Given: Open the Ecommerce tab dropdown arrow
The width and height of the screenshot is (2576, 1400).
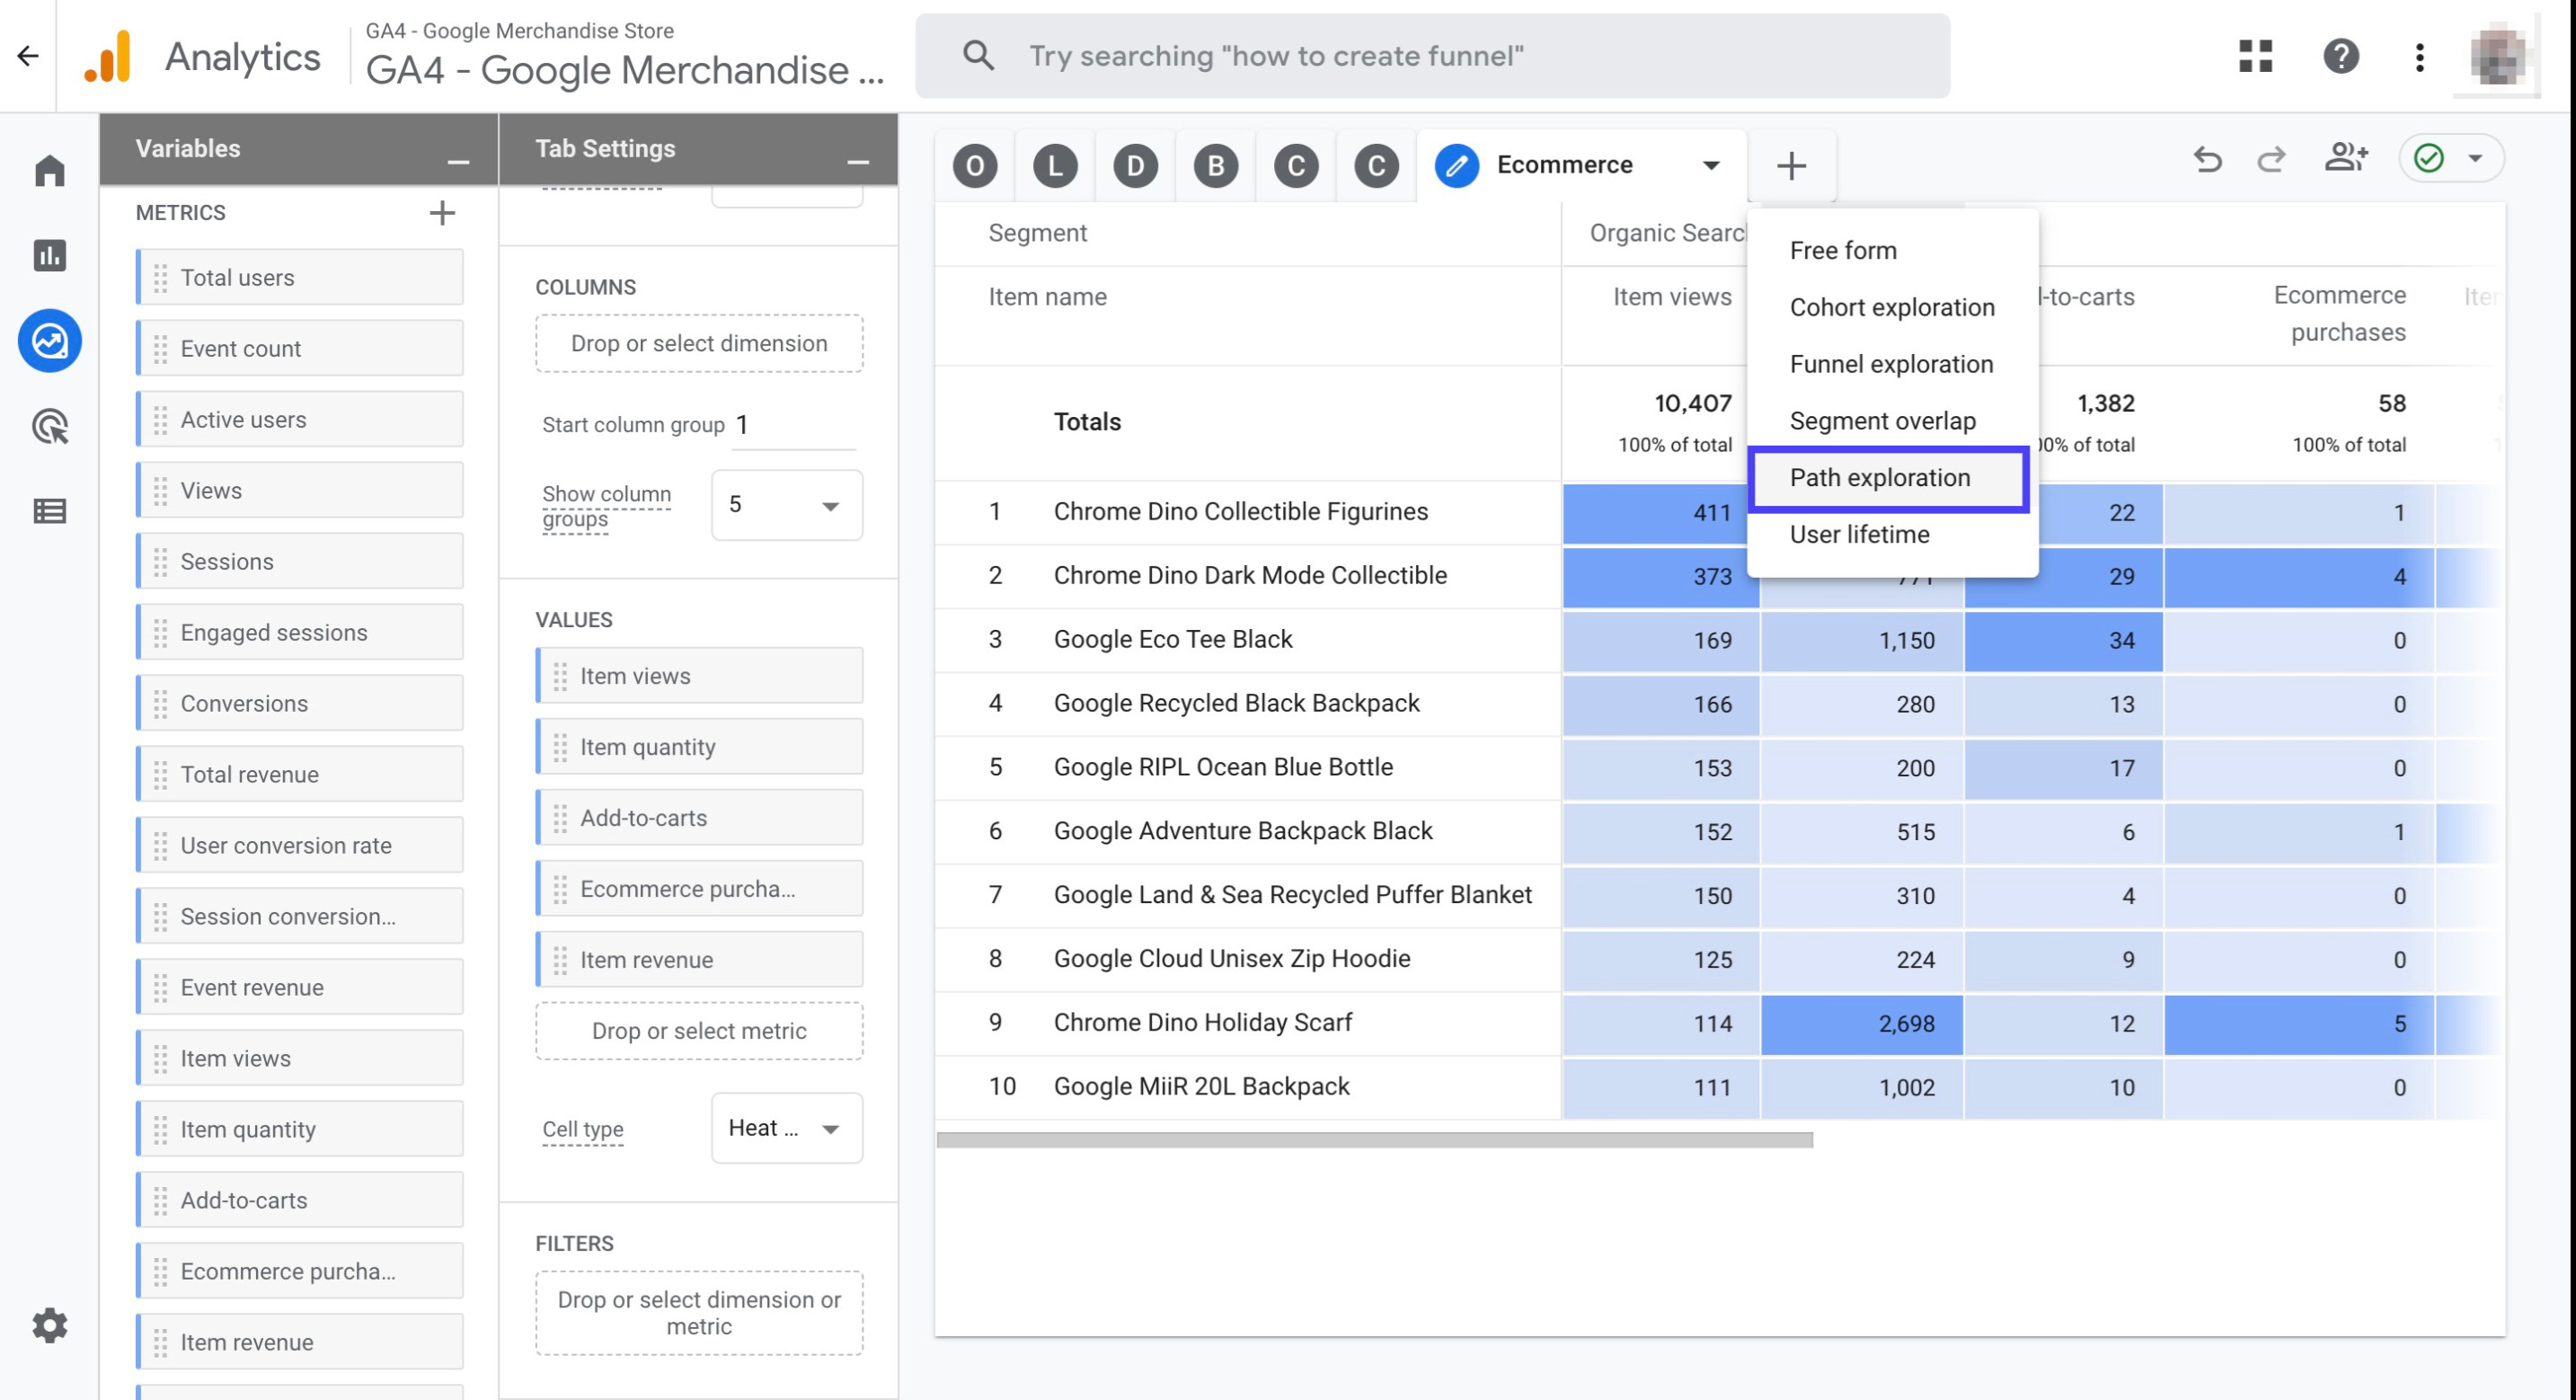Looking at the screenshot, I should click(1712, 166).
